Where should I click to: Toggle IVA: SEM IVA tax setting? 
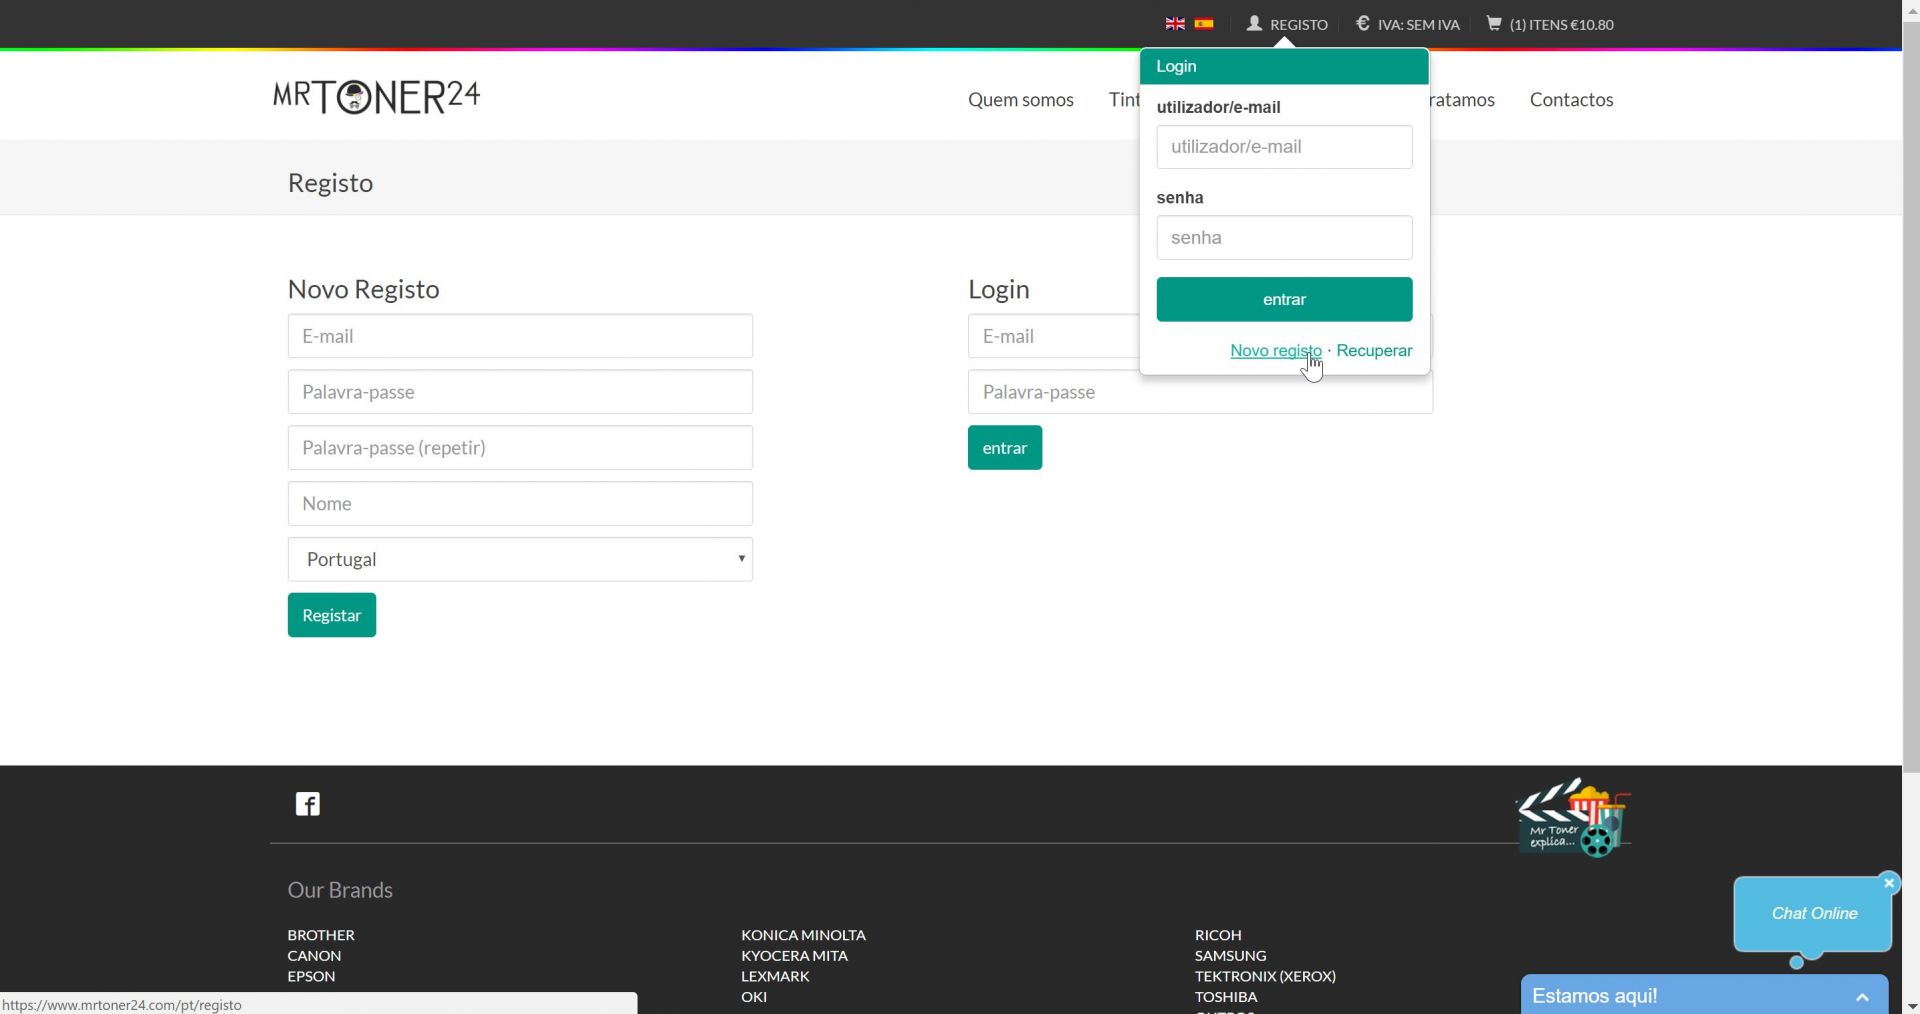coord(1408,24)
